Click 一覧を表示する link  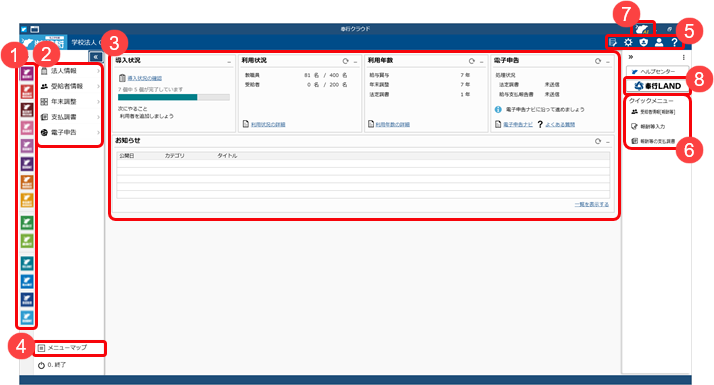tap(592, 204)
